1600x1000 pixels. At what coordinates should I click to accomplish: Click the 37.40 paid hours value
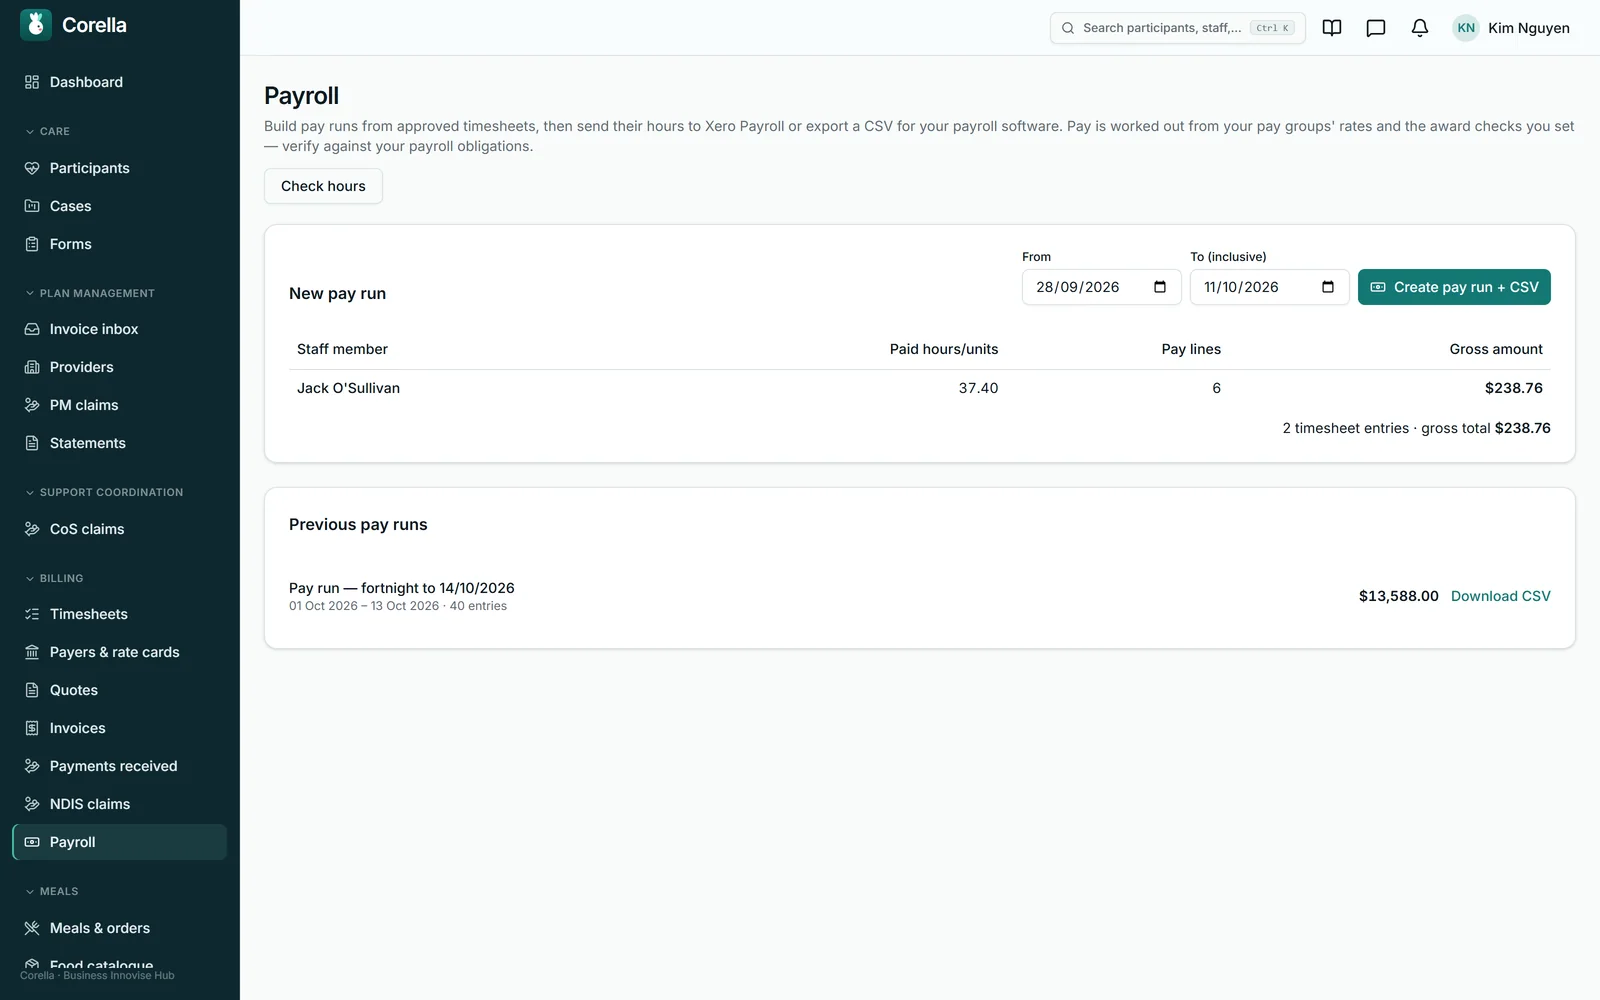(978, 388)
